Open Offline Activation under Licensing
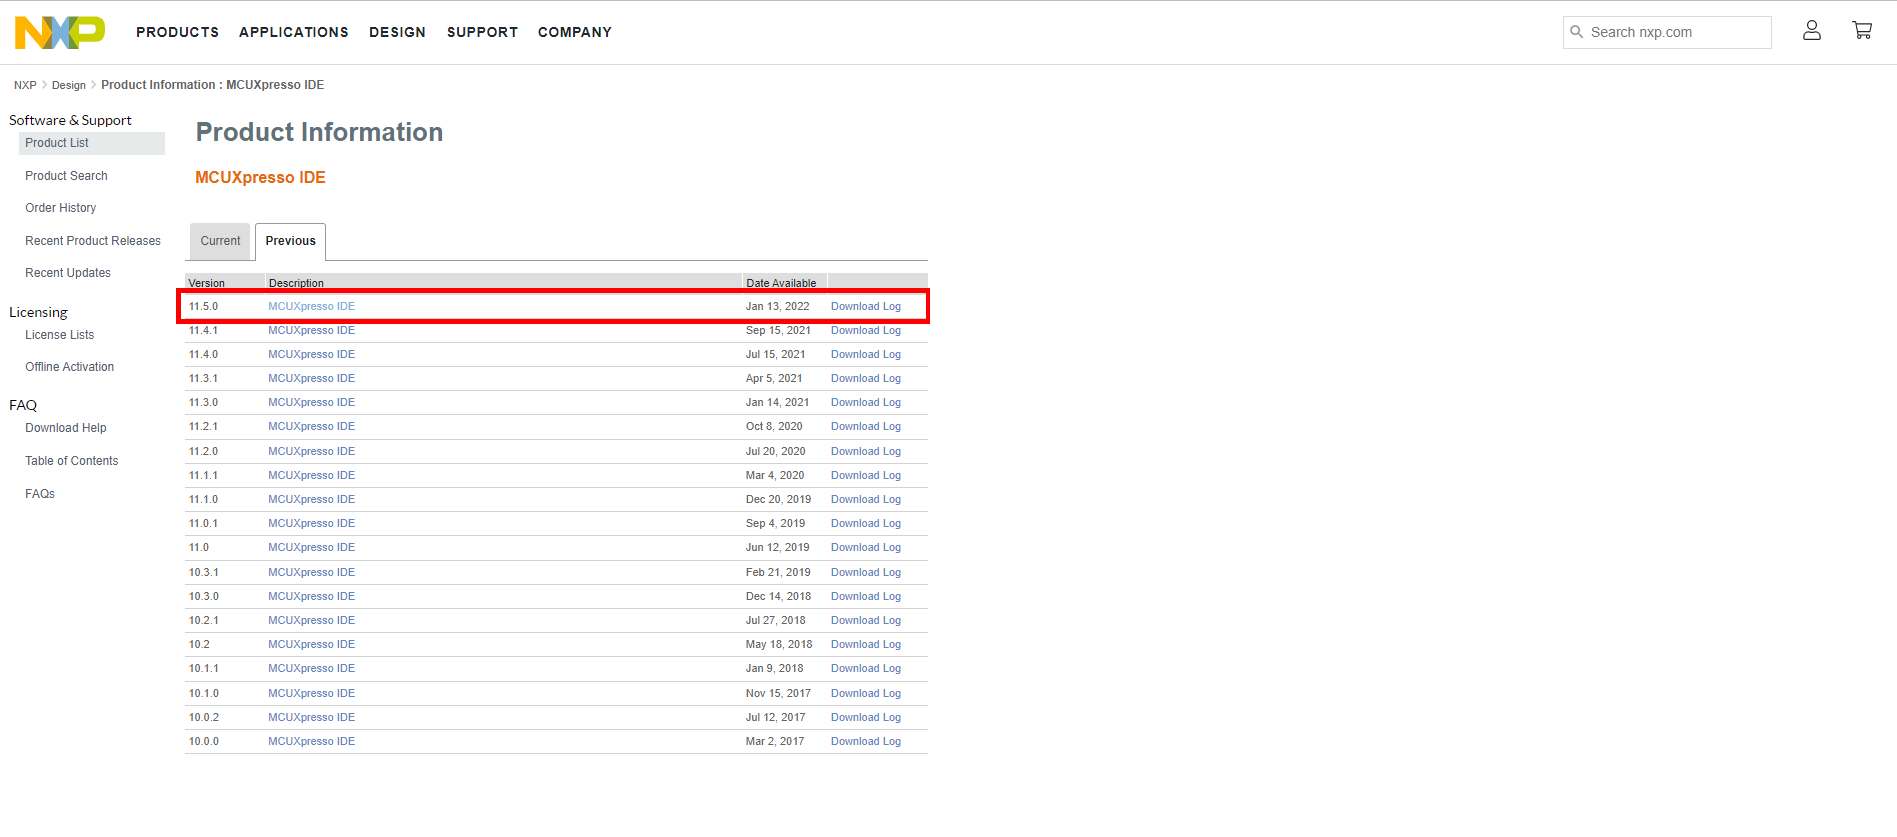1897x837 pixels. click(69, 367)
